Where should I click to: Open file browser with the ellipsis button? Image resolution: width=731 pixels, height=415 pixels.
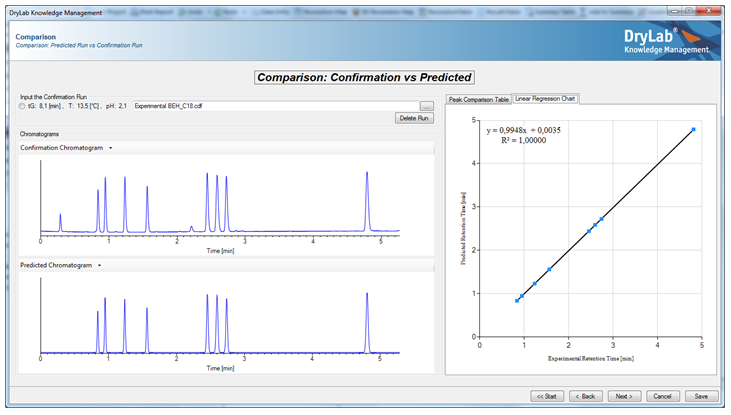(x=427, y=105)
